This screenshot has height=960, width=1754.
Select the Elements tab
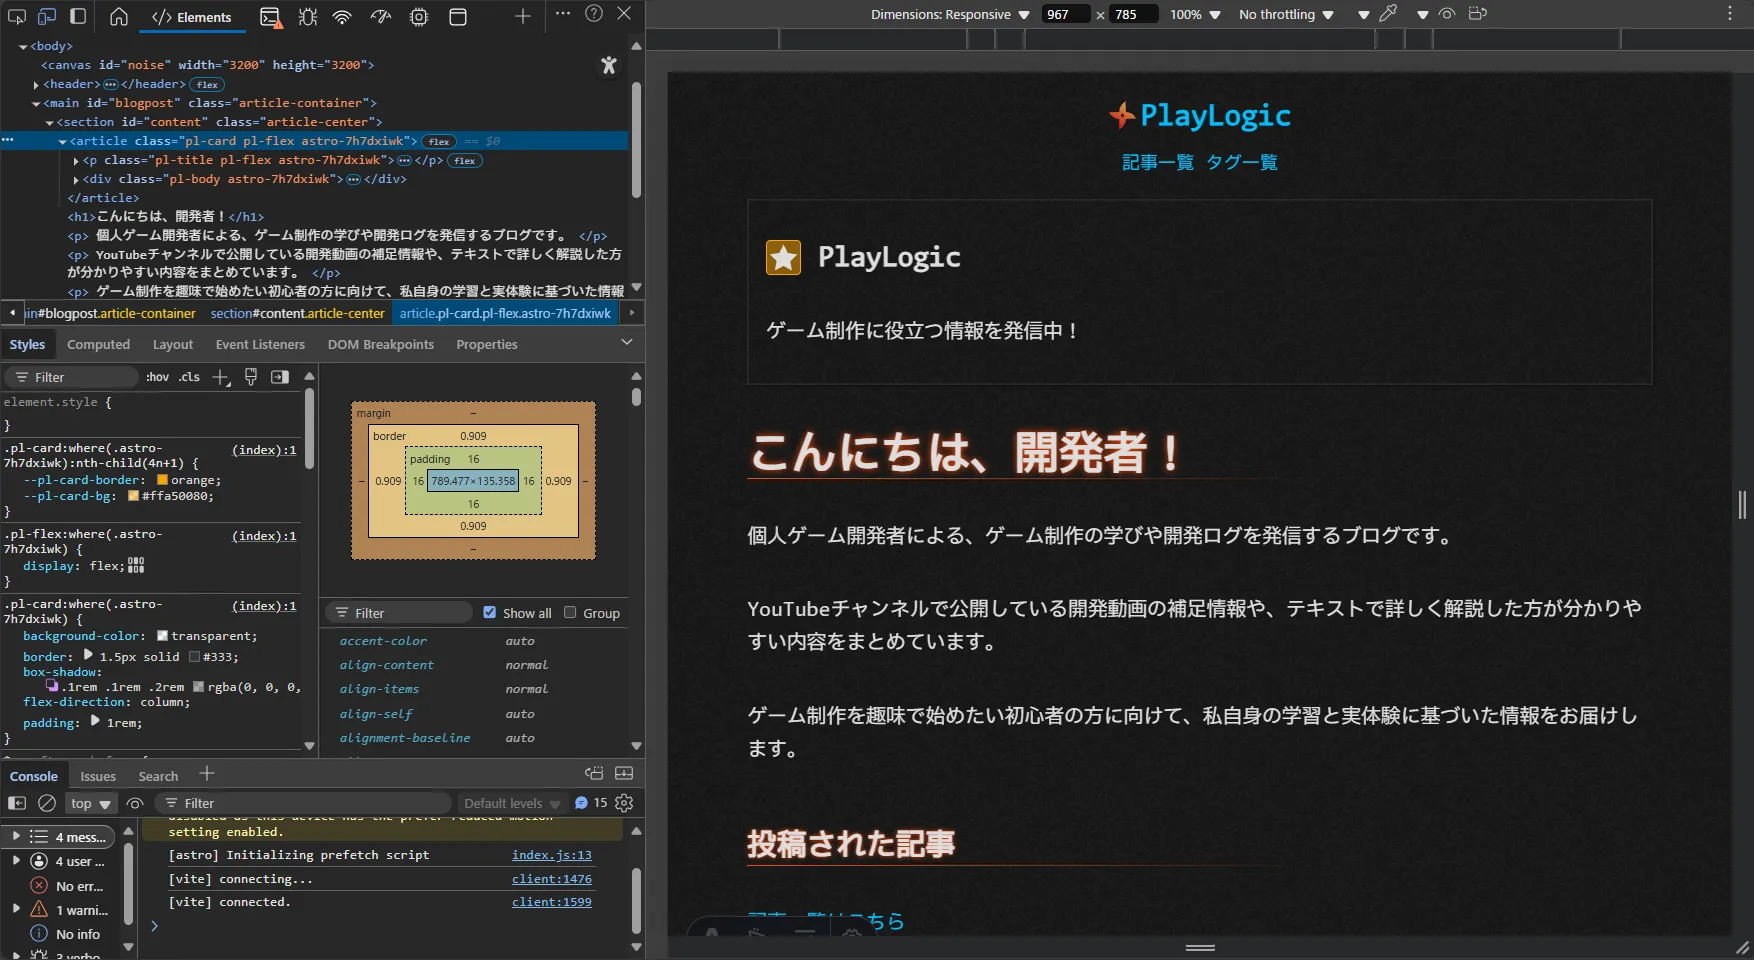pos(191,17)
